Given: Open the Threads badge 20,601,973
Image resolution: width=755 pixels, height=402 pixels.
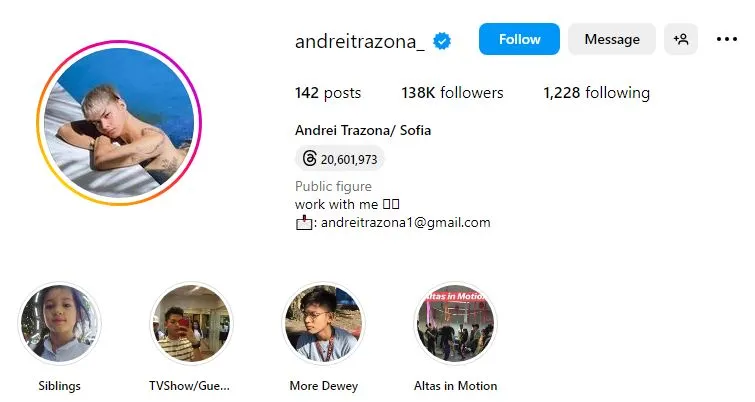Looking at the screenshot, I should [339, 159].
